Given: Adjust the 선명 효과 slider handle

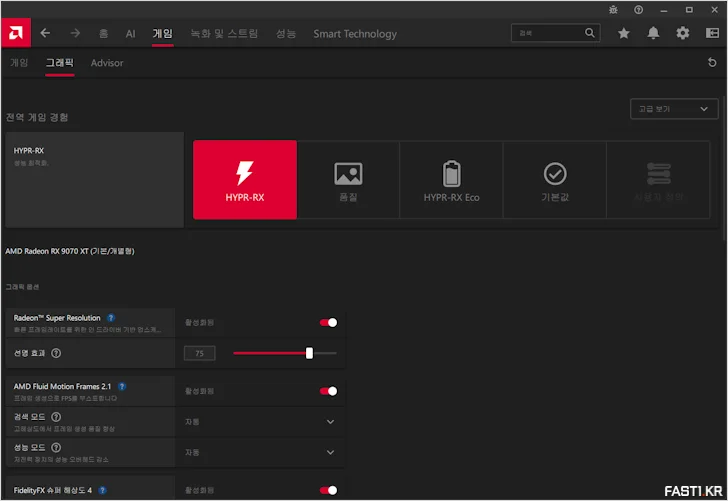Looking at the screenshot, I should (x=309, y=353).
